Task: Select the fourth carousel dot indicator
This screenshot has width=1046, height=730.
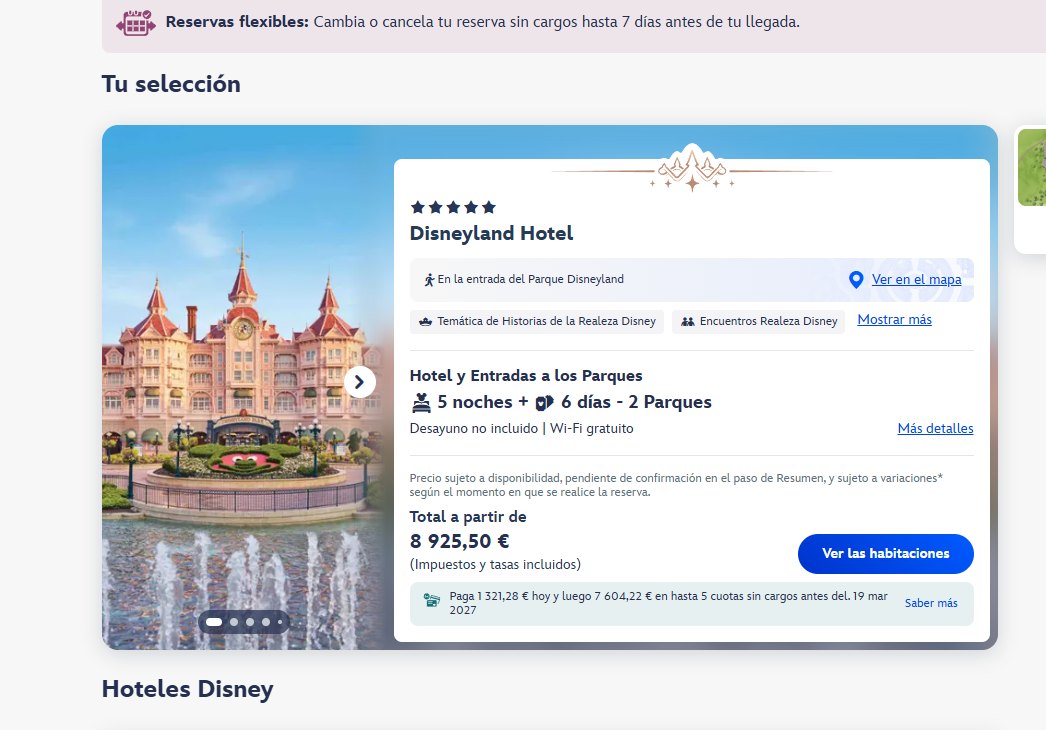Action: point(266,622)
